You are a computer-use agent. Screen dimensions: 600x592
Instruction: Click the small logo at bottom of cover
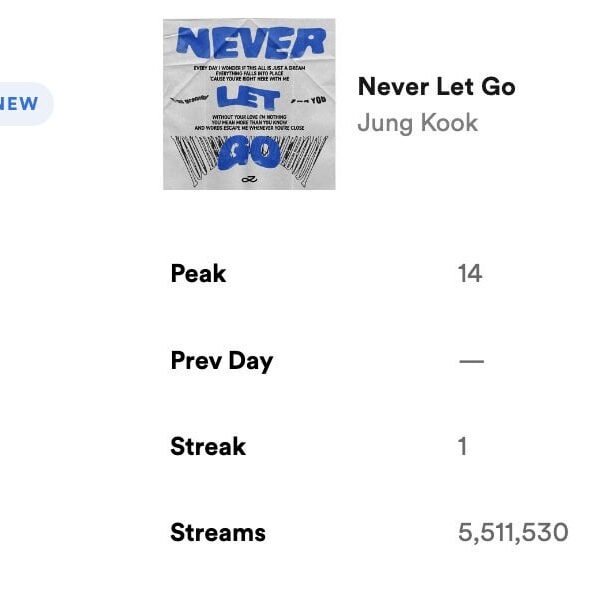pyautogui.click(x=249, y=181)
